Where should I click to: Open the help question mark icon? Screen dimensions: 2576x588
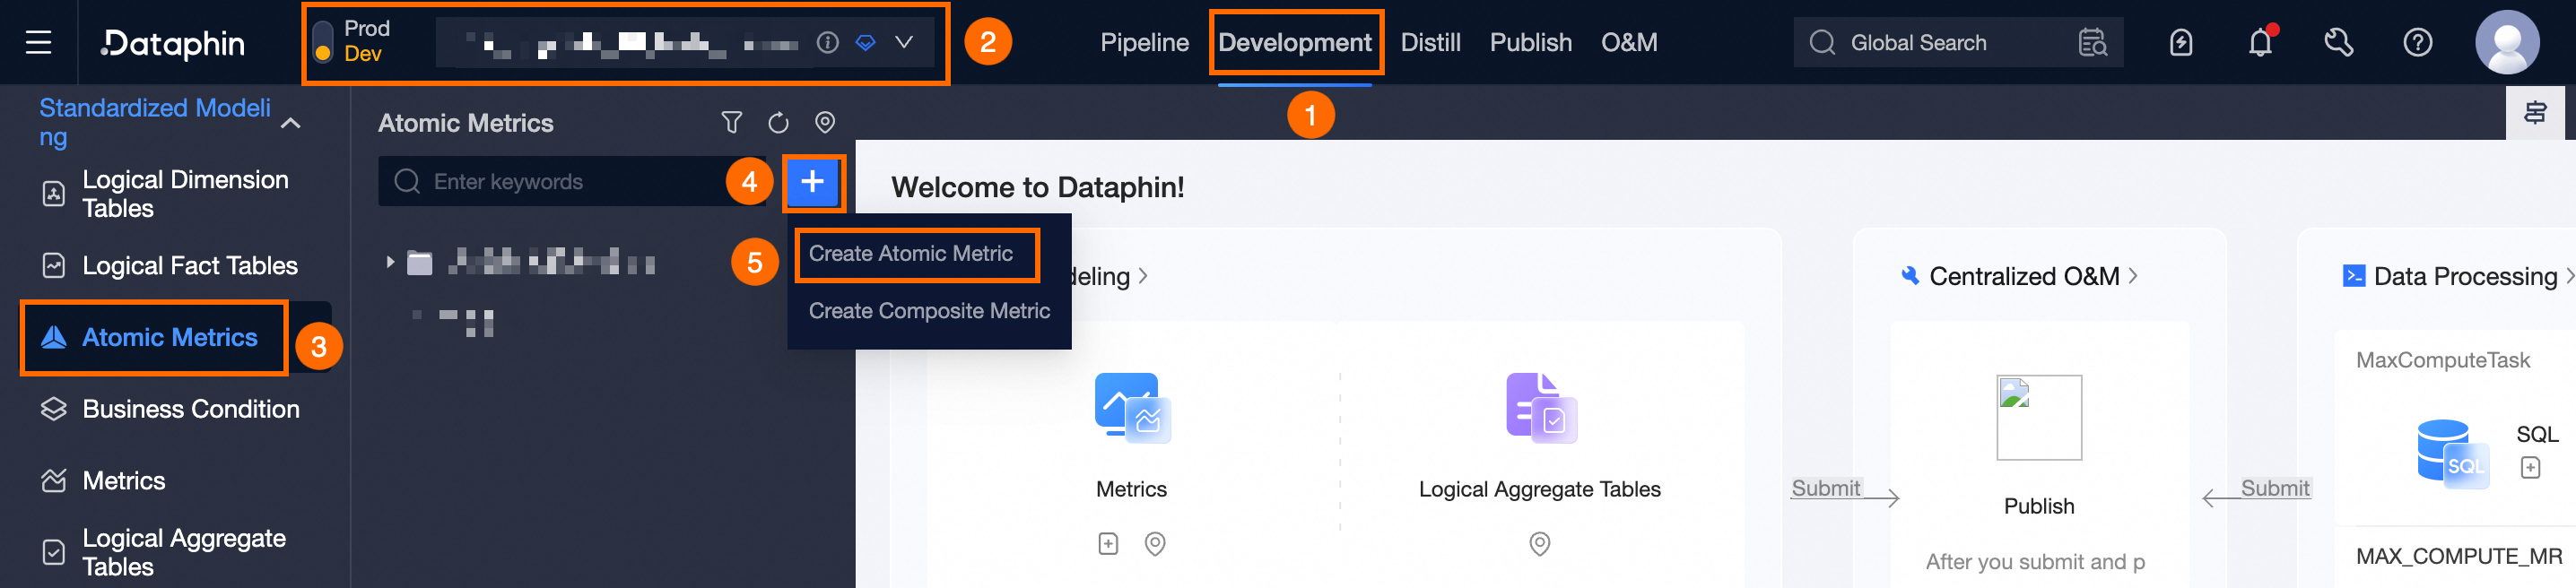click(2417, 42)
